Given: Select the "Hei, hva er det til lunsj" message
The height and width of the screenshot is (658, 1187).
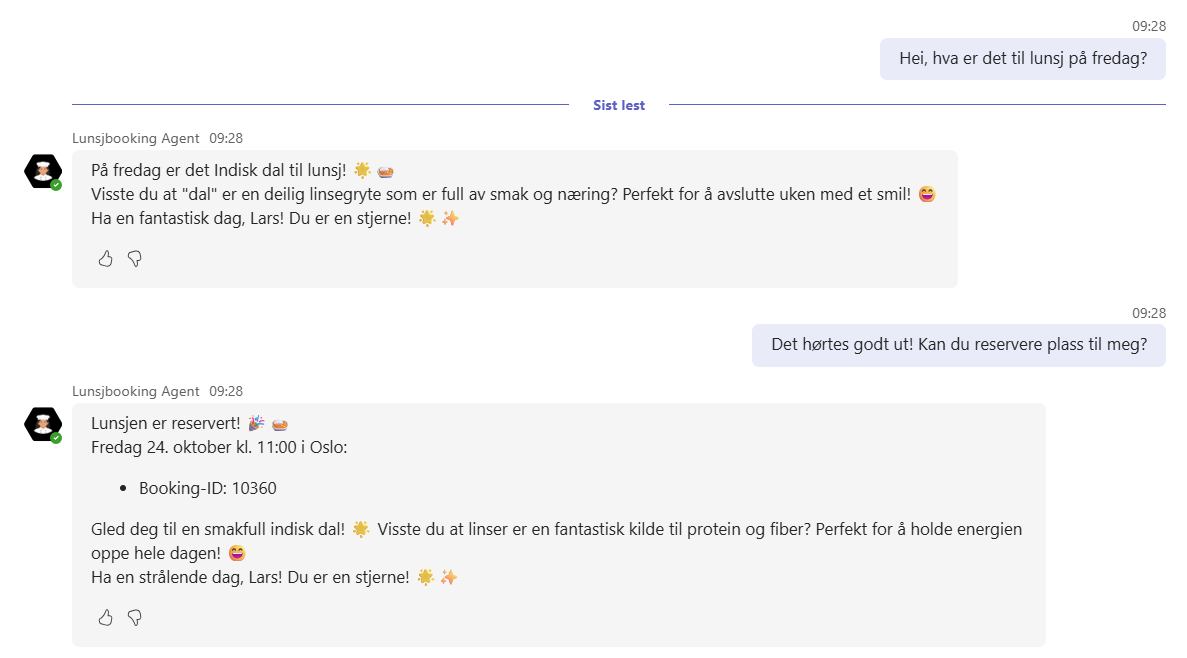Looking at the screenshot, I should pyautogui.click(x=1022, y=59).
